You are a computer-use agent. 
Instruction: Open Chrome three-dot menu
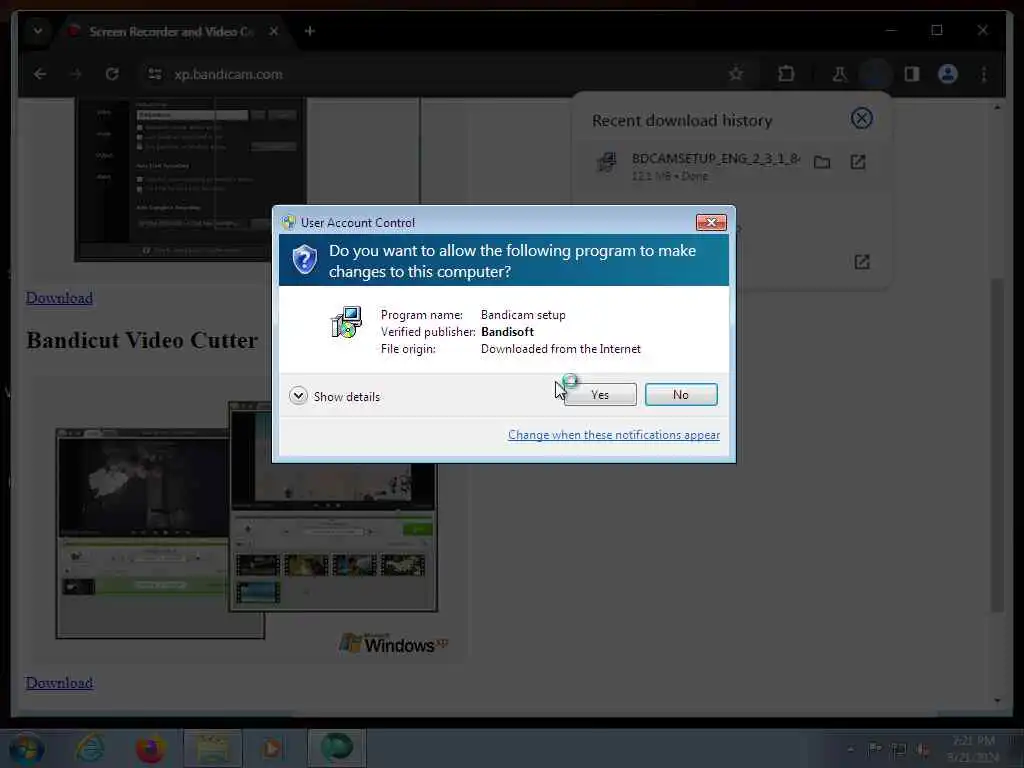click(x=984, y=74)
